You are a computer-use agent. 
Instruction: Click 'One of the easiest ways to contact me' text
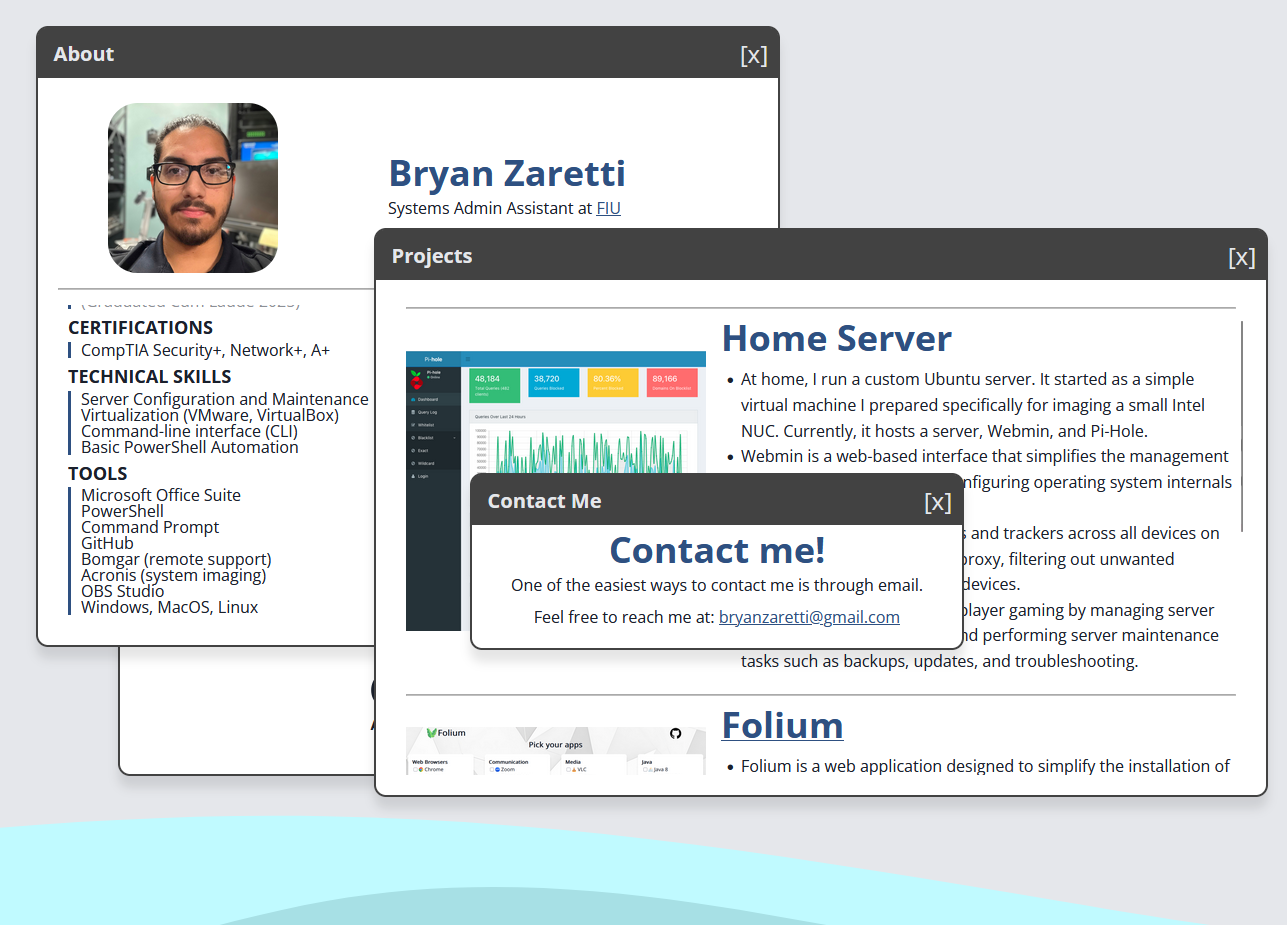click(x=717, y=585)
